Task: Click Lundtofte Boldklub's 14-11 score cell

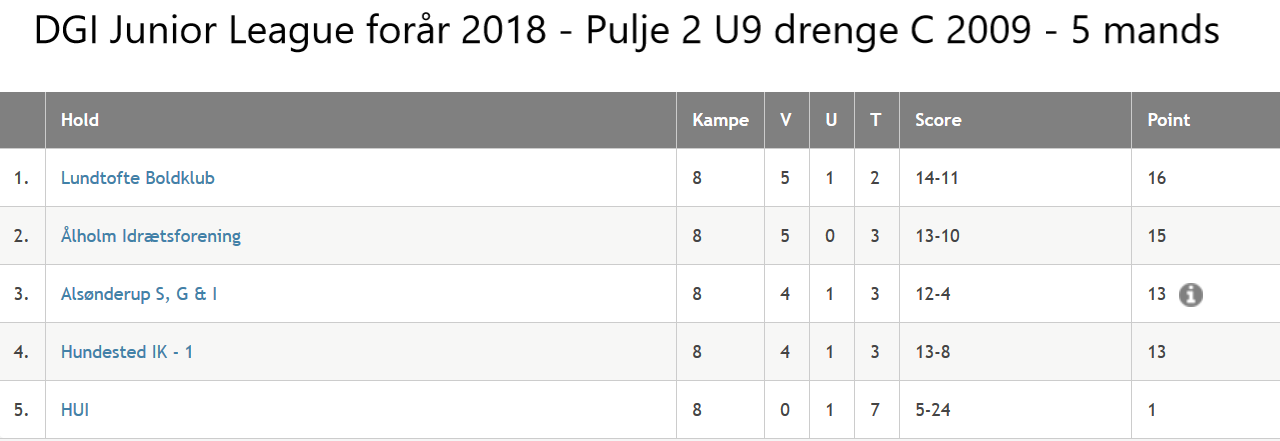Action: pos(937,178)
